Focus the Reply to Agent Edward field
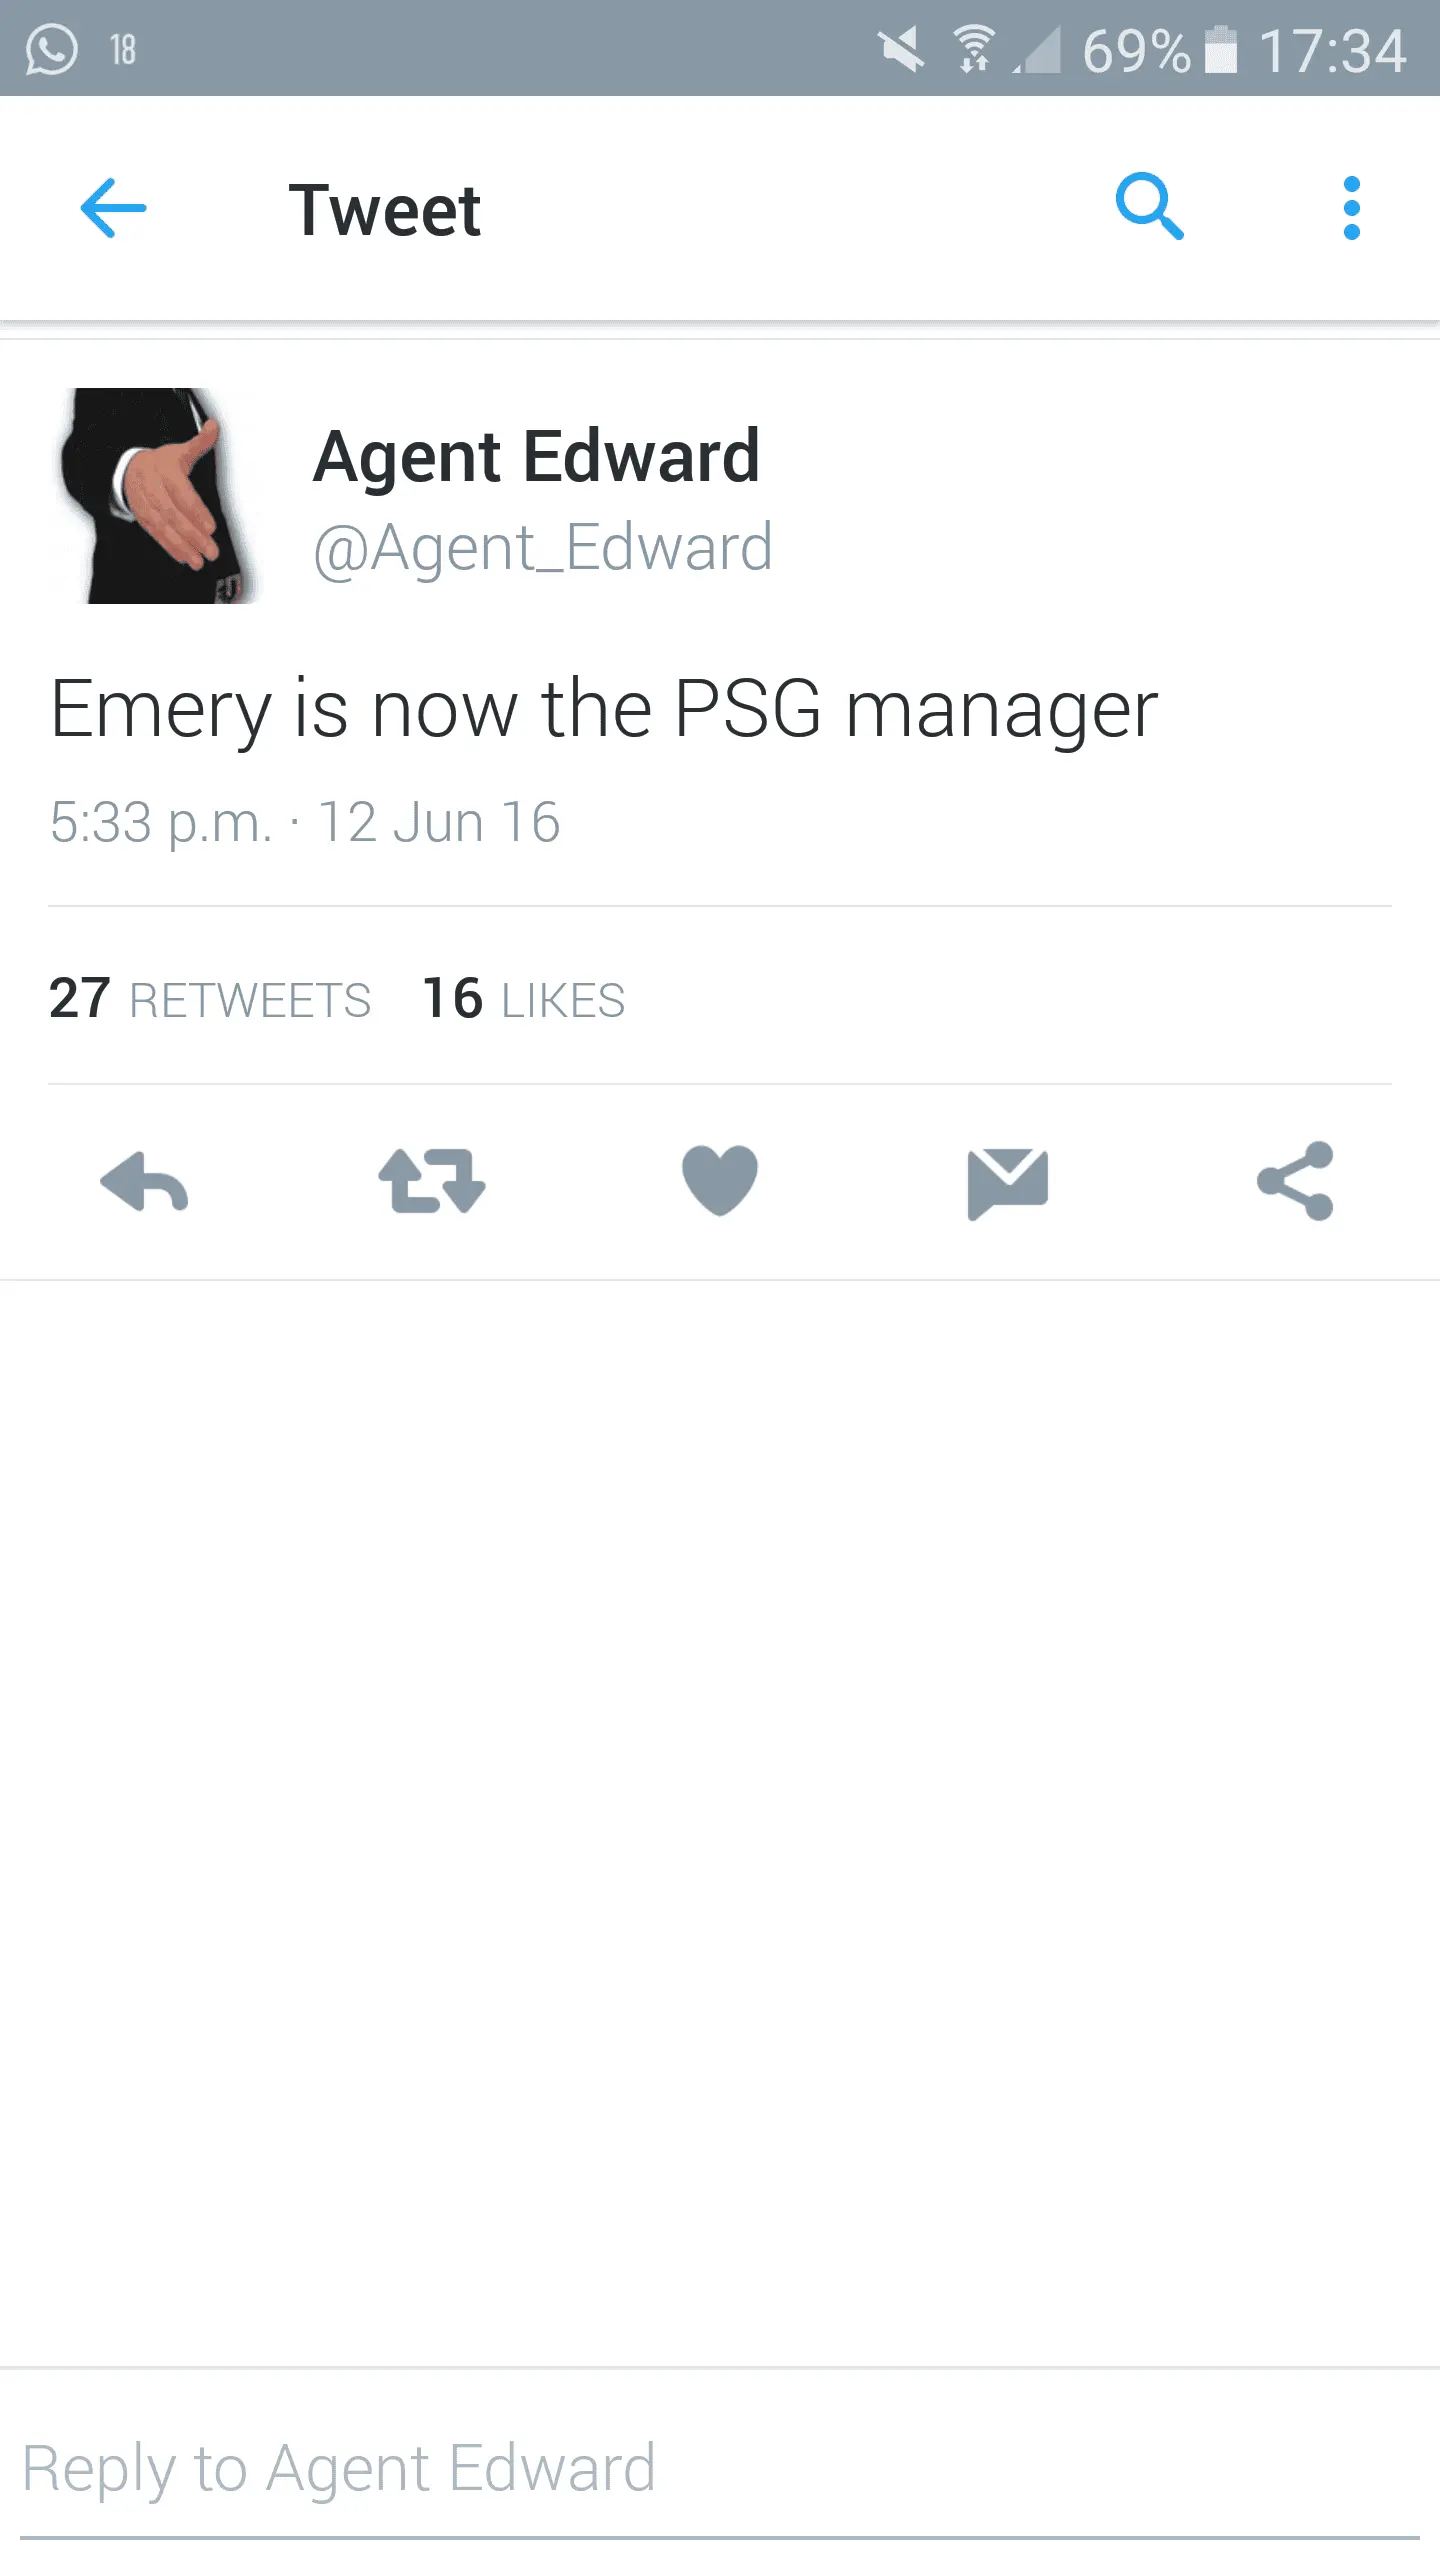Screen dimensions: 1440x2560 pos(720,2468)
